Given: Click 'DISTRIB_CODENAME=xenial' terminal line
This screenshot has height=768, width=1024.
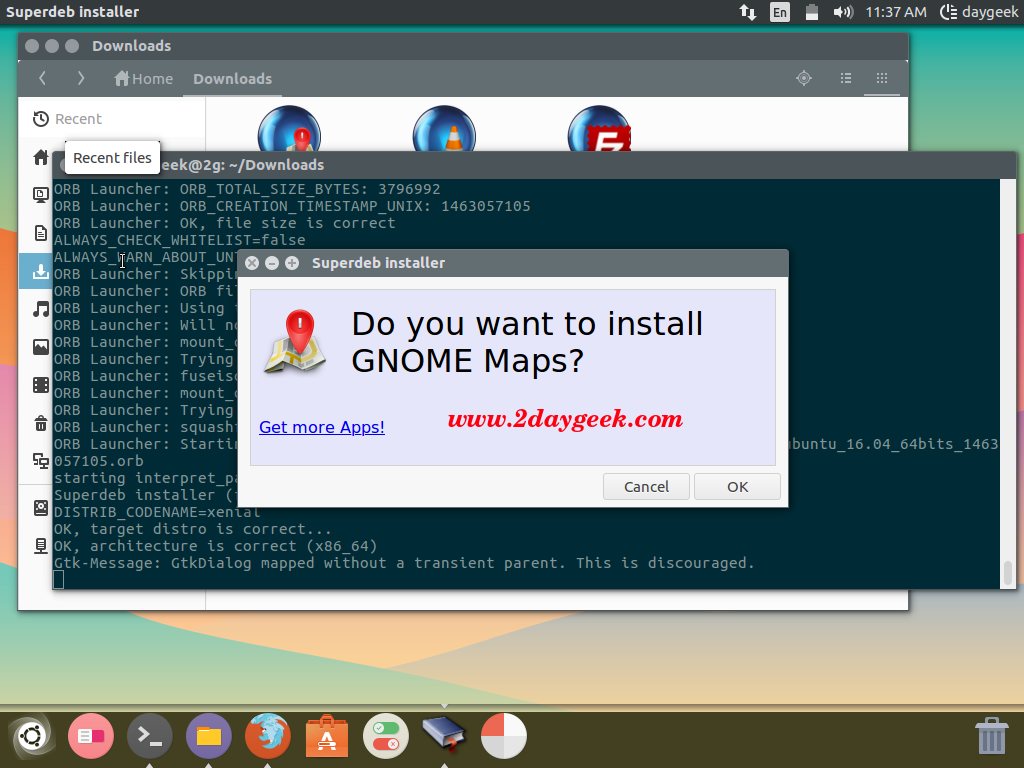Looking at the screenshot, I should pos(157,512).
